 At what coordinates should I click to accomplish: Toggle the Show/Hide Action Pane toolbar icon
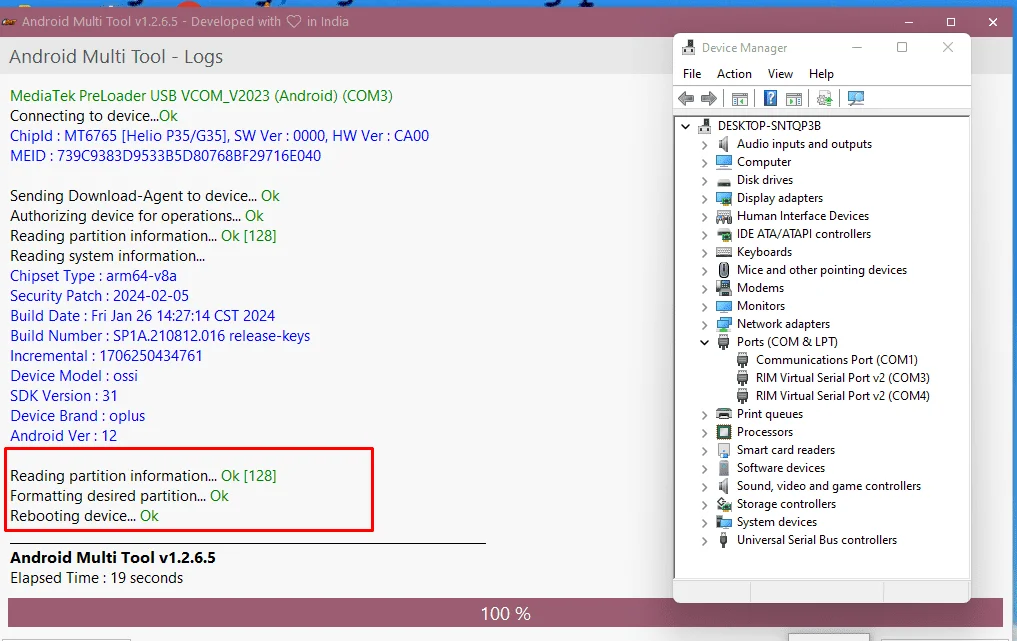(794, 99)
